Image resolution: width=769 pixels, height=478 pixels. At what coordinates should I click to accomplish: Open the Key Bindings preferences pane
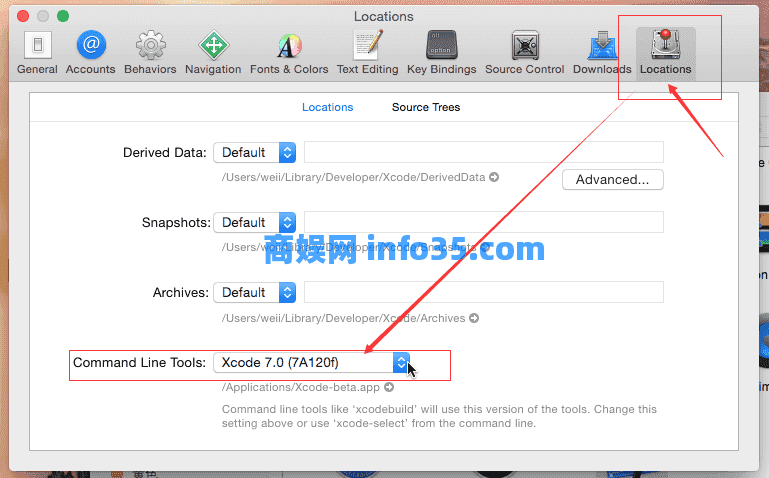click(441, 52)
